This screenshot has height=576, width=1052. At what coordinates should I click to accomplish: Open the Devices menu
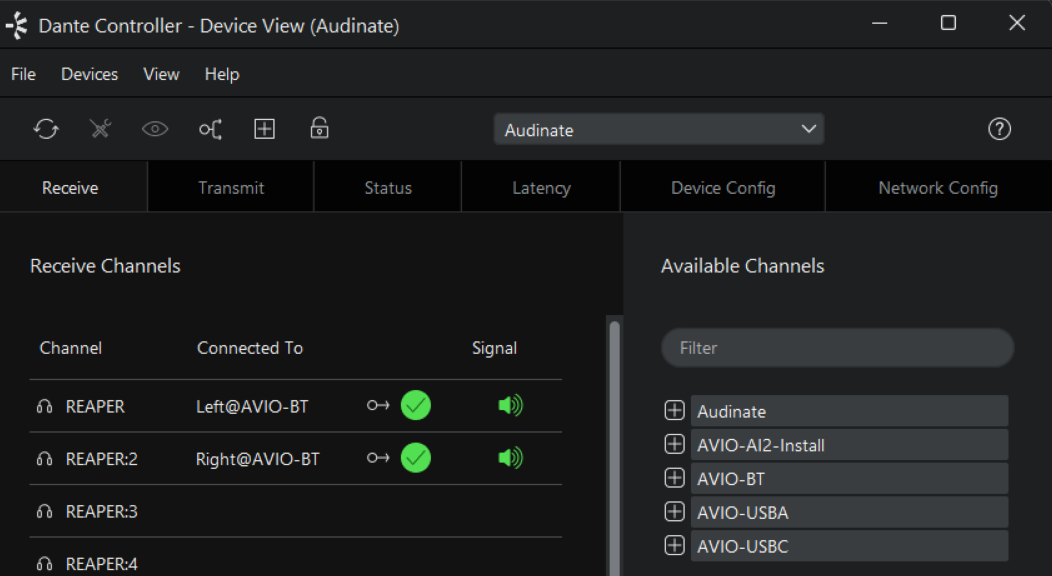click(x=89, y=74)
